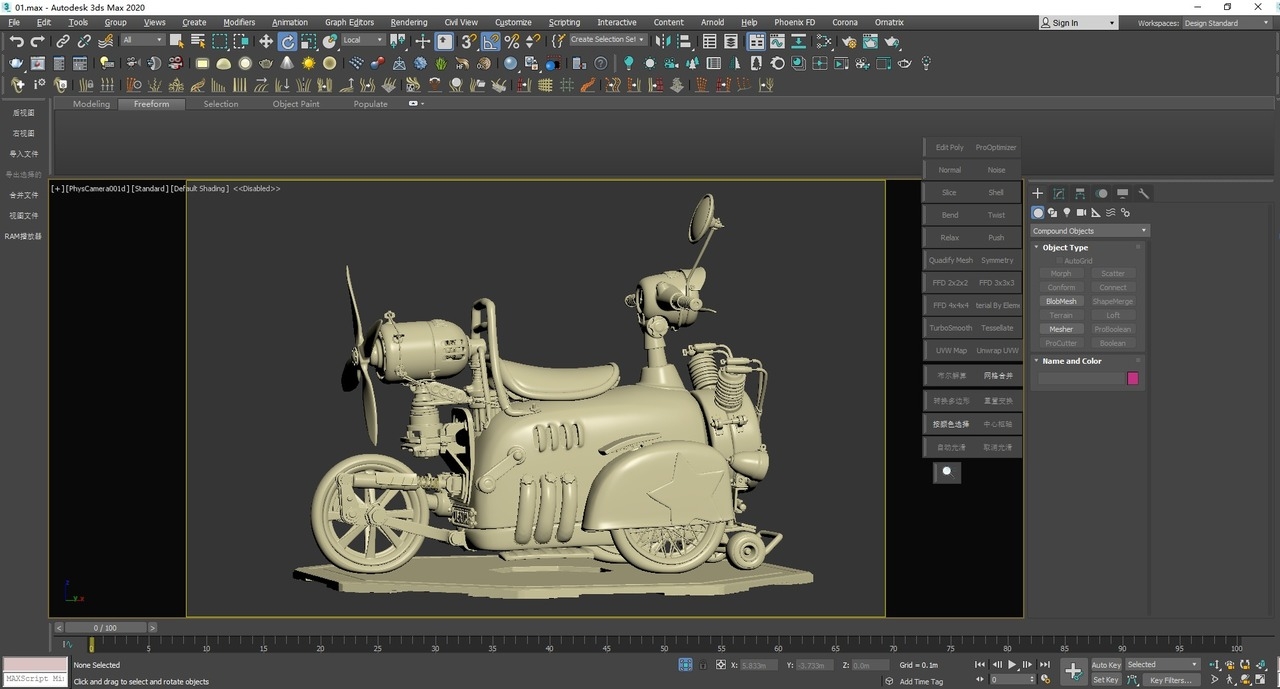Toggle Auto Key mode

tap(1106, 665)
